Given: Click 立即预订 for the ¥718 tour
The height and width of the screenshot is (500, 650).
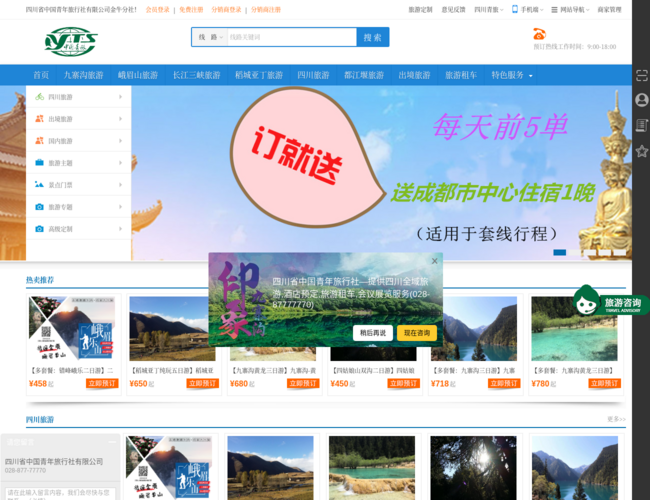Looking at the screenshot, I should pos(504,383).
